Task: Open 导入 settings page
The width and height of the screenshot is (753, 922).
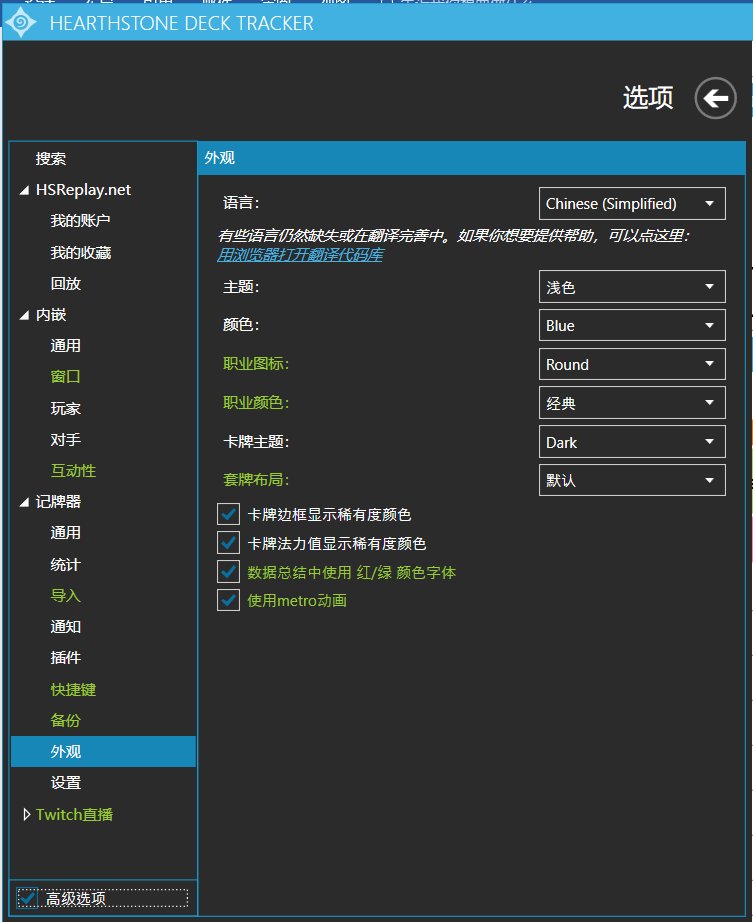Action: coord(65,596)
